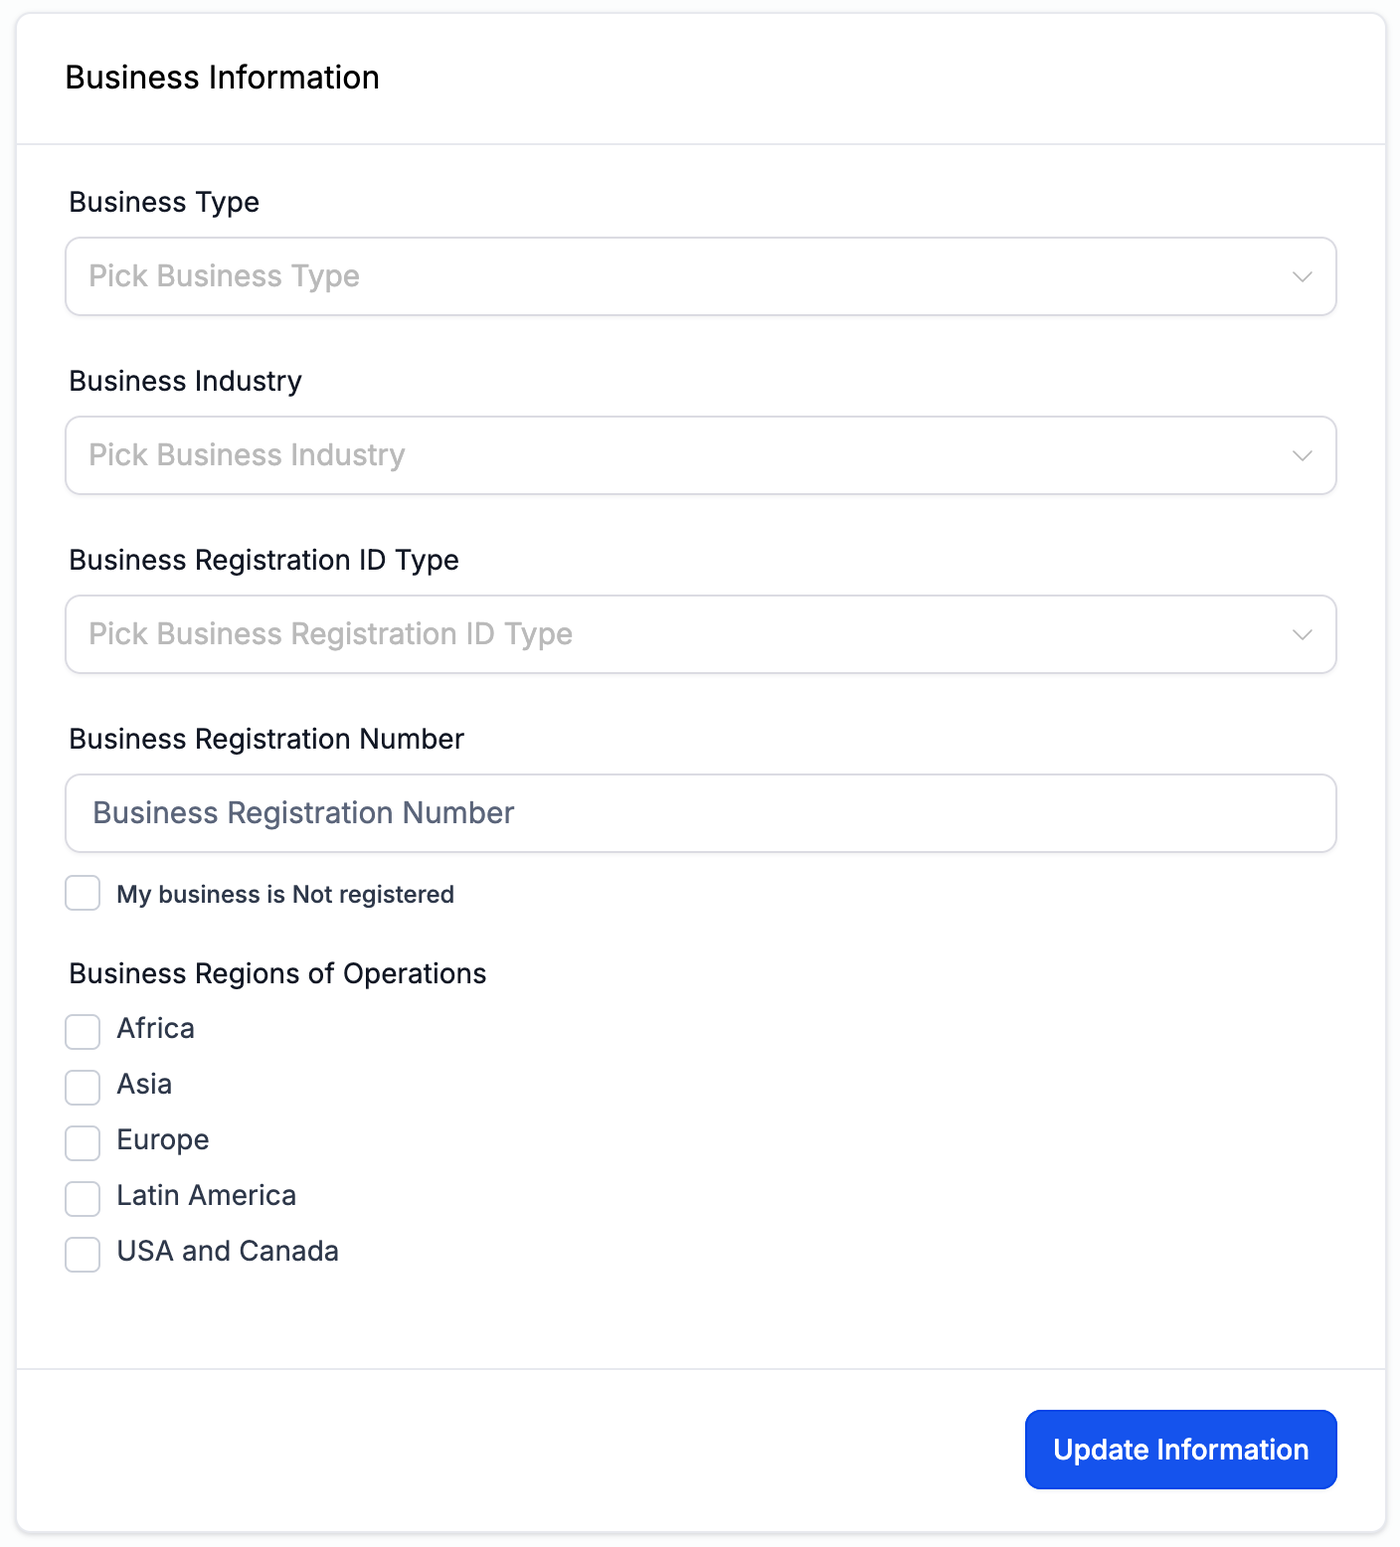Click the Business Industry field label
The width and height of the screenshot is (1400, 1547).
coord(185,381)
